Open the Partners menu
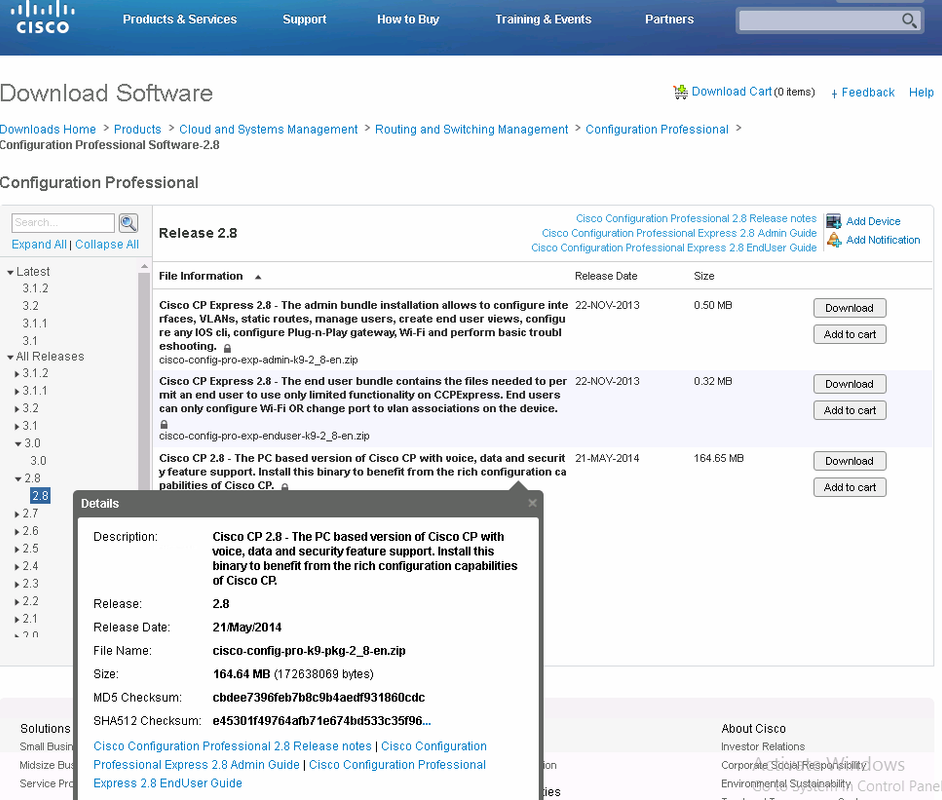942x800 pixels. pyautogui.click(x=669, y=19)
